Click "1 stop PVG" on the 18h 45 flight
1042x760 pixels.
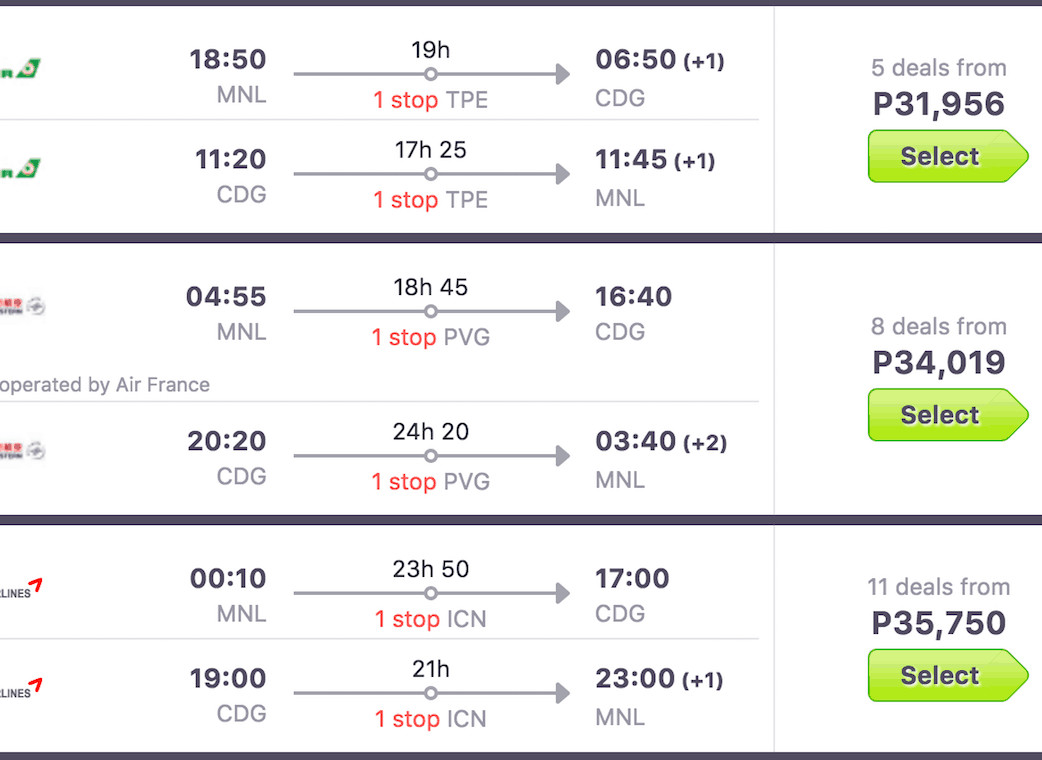[x=430, y=338]
